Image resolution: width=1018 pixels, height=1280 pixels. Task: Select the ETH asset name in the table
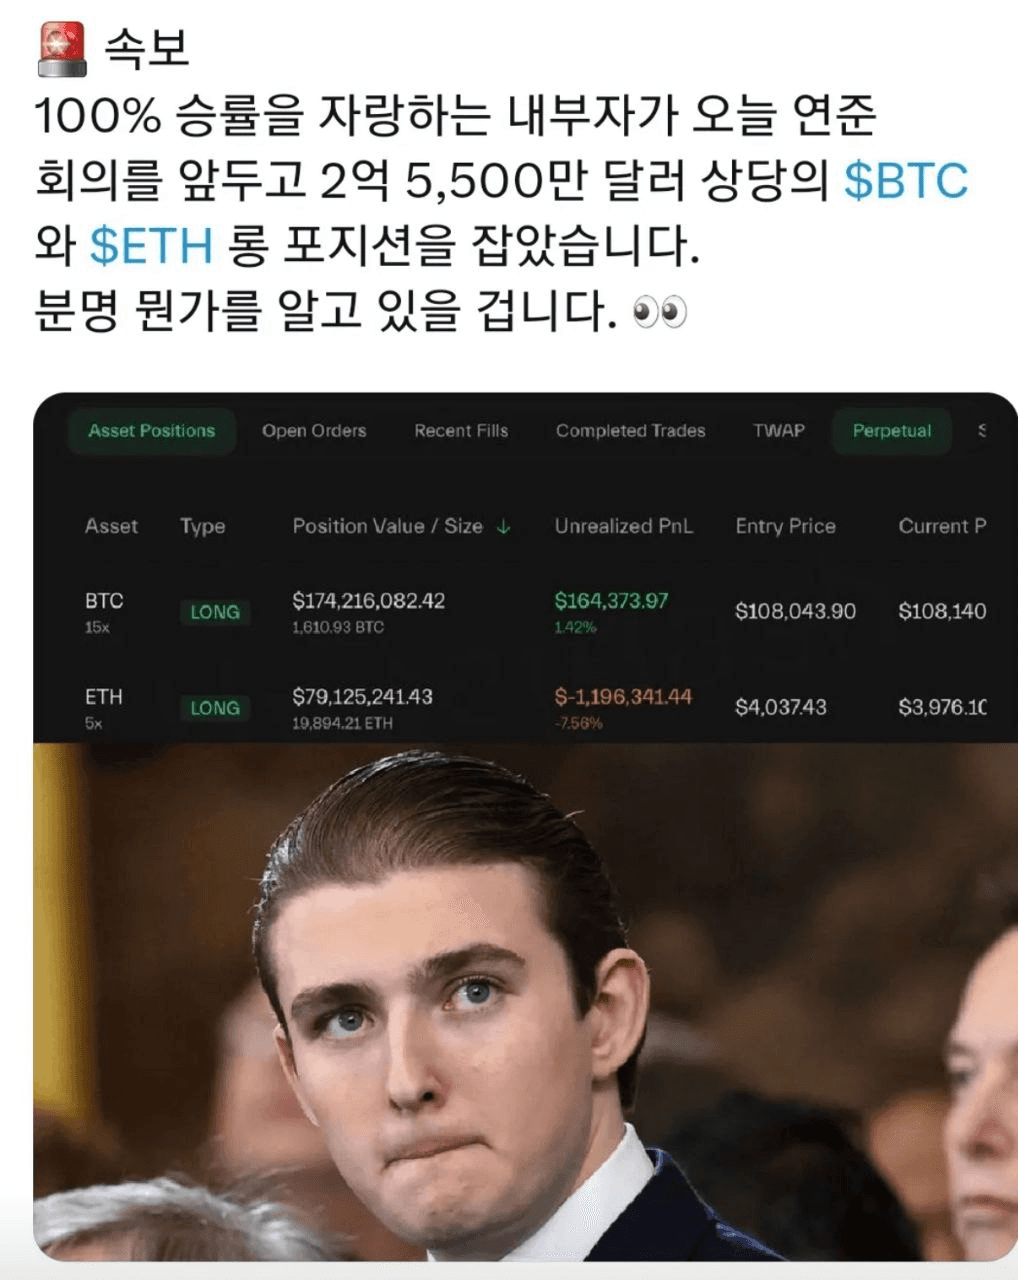[x=104, y=697]
